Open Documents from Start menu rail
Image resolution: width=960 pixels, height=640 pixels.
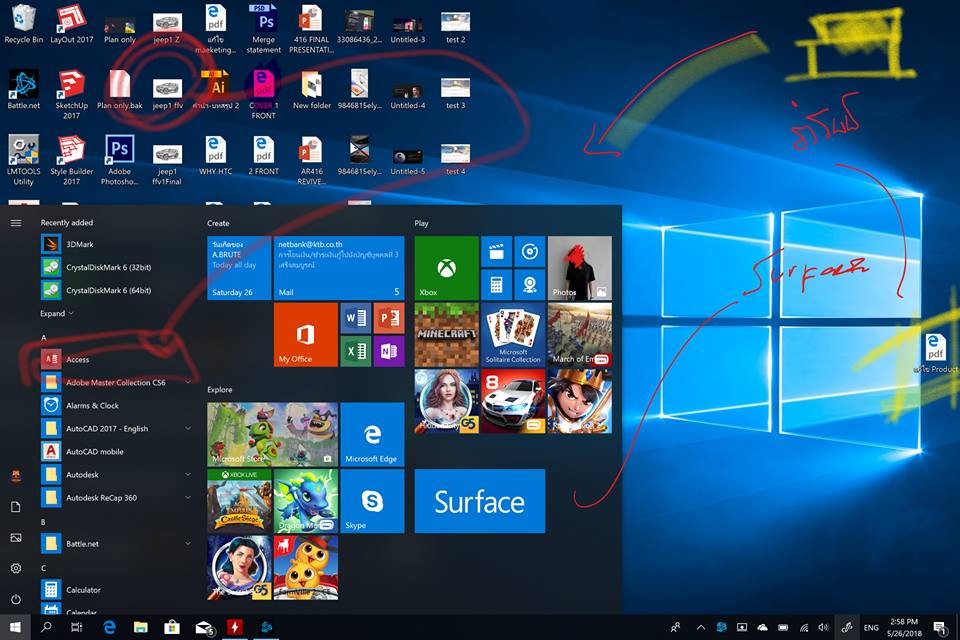(16, 506)
